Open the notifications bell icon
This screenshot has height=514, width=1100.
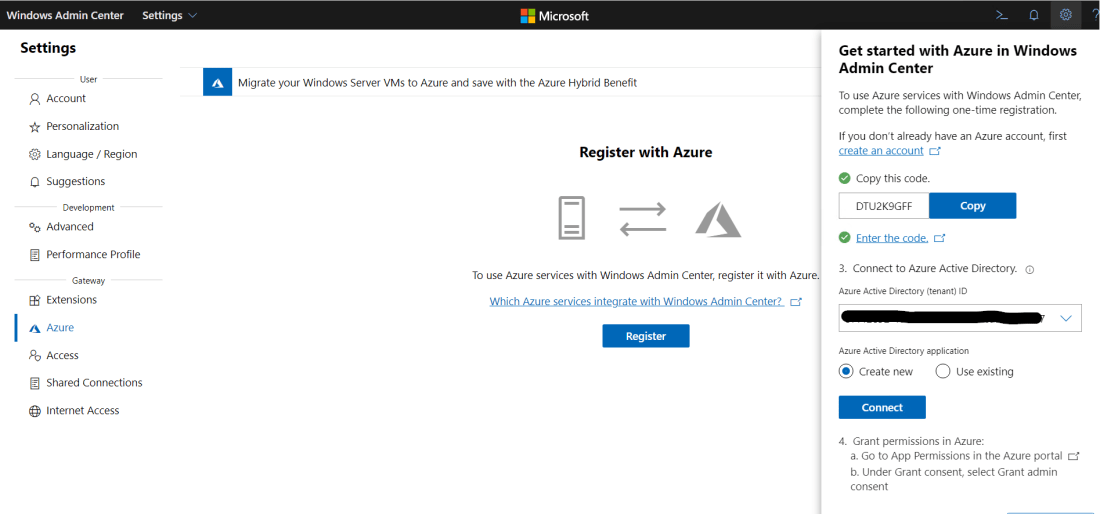[x=1033, y=15]
